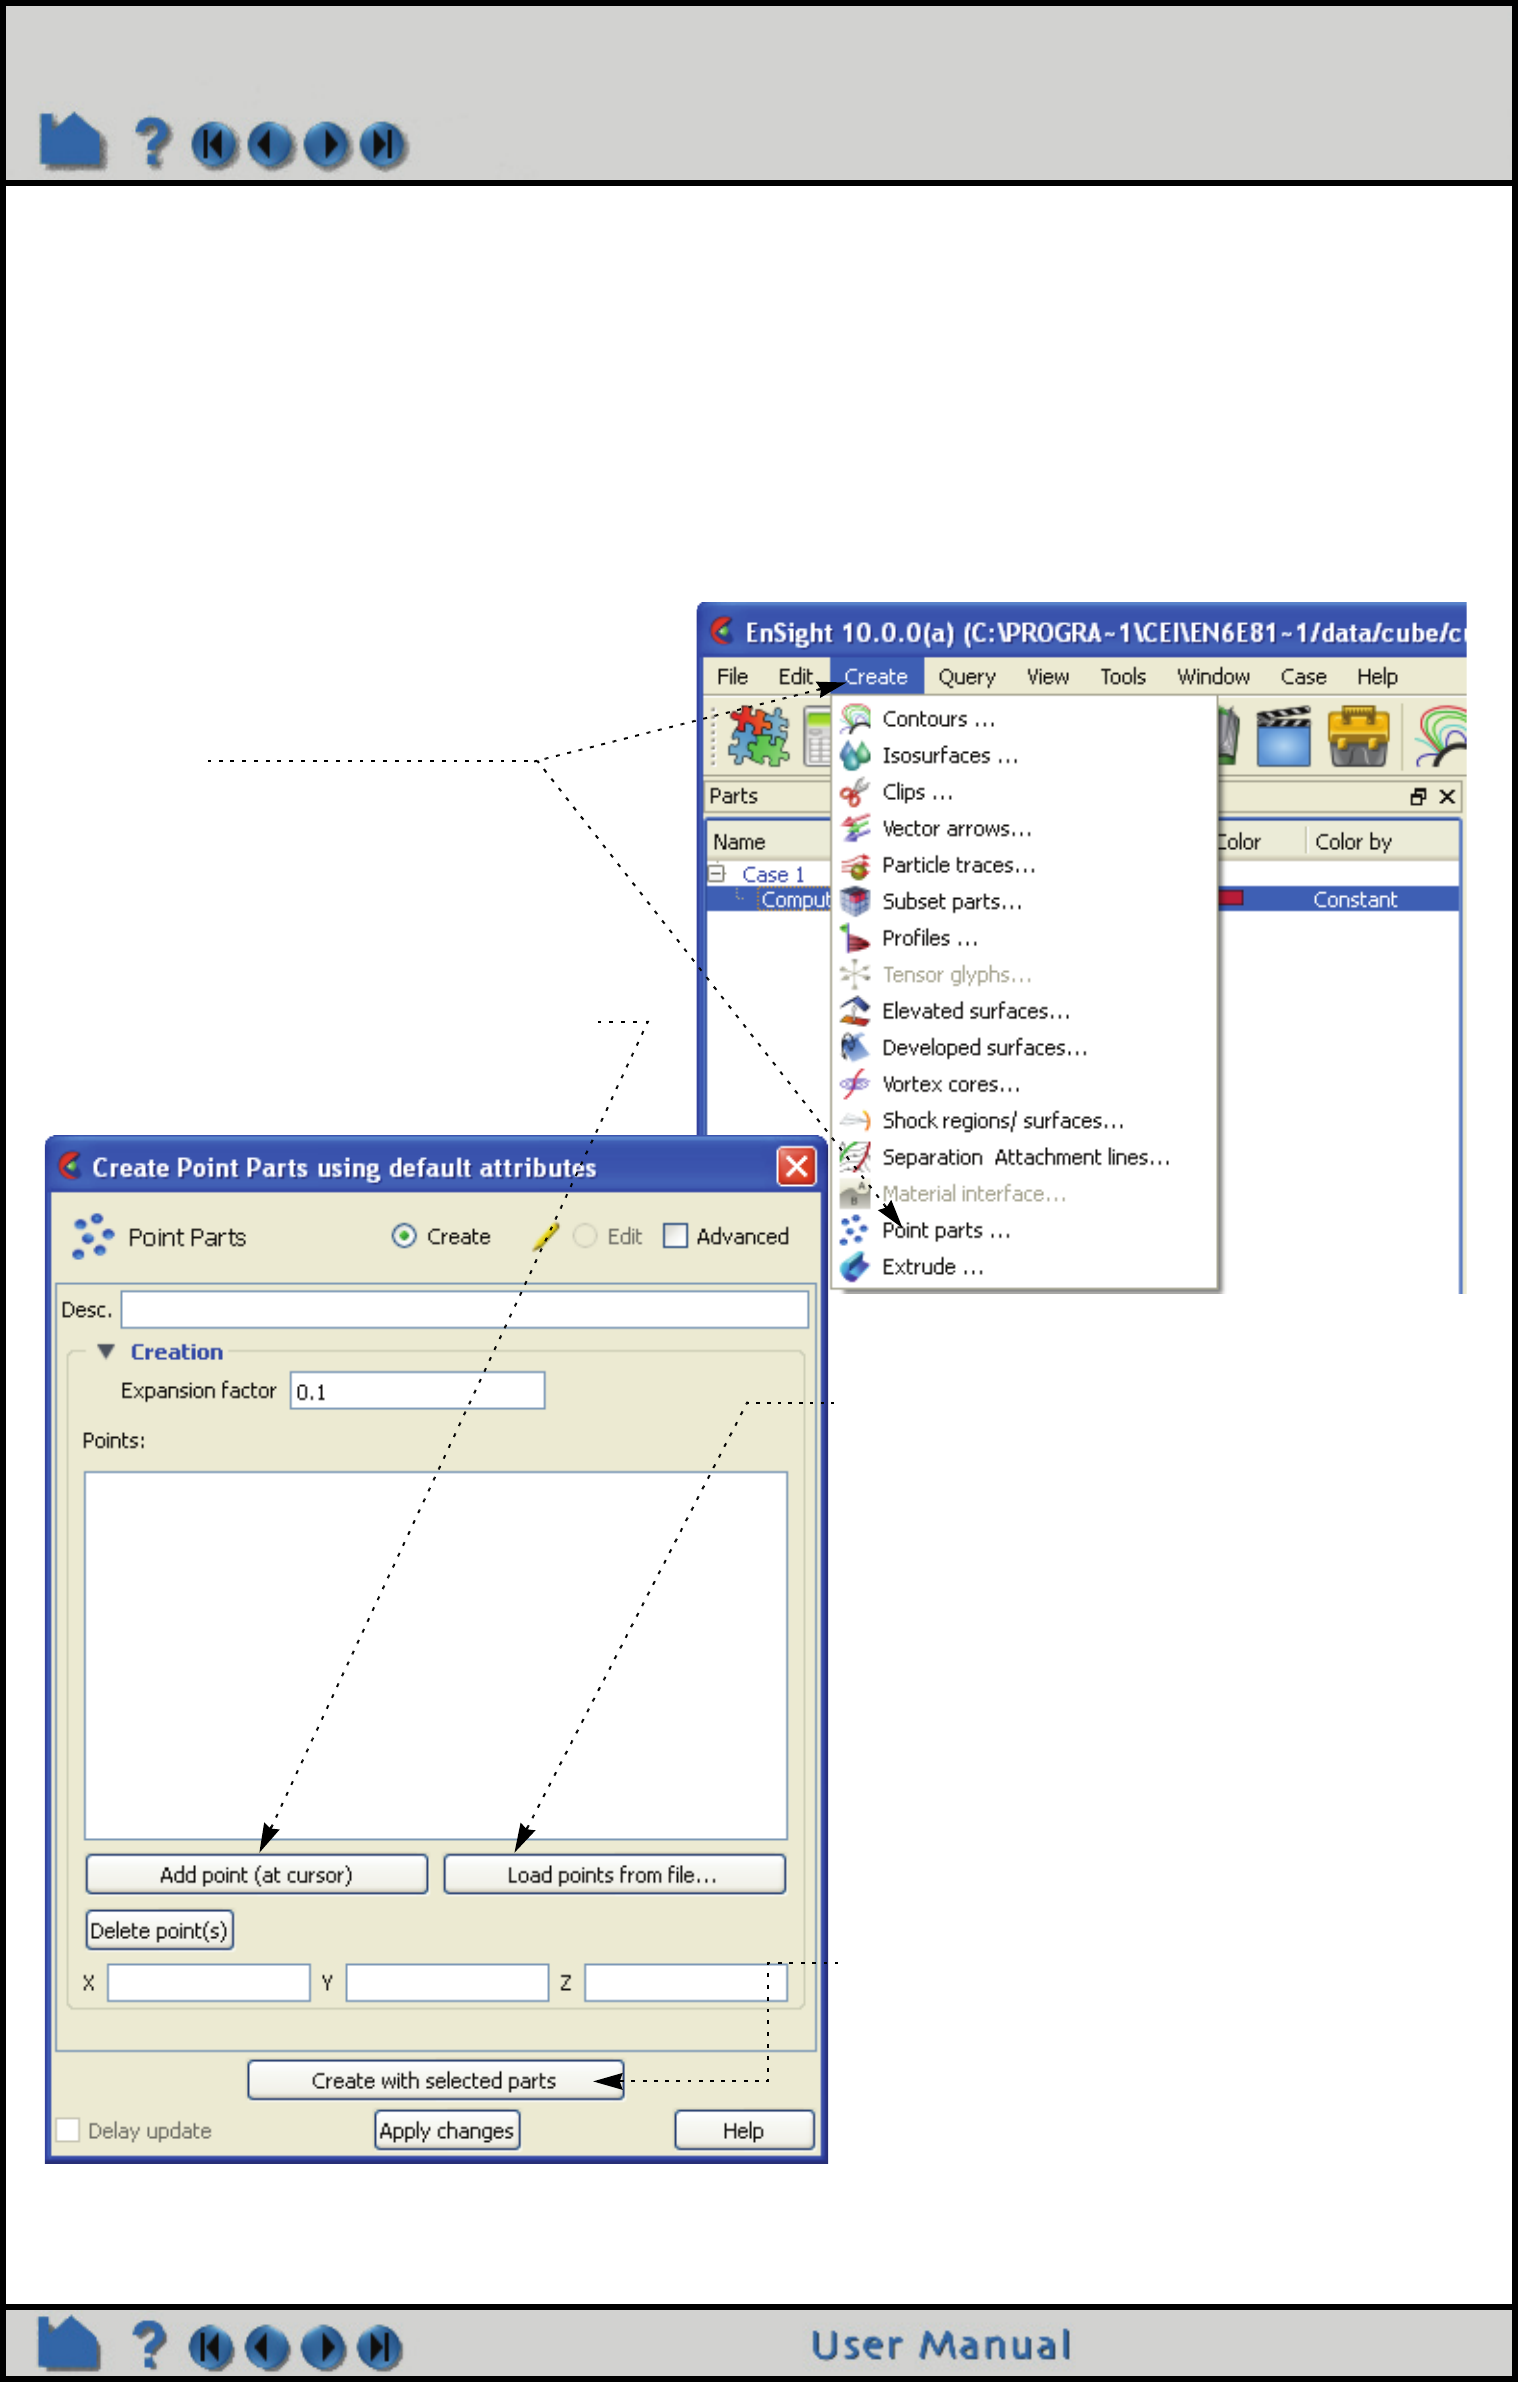Viewport: 1518px width, 2382px height.
Task: Close the Parts panel with its X icon
Action: click(x=1447, y=796)
